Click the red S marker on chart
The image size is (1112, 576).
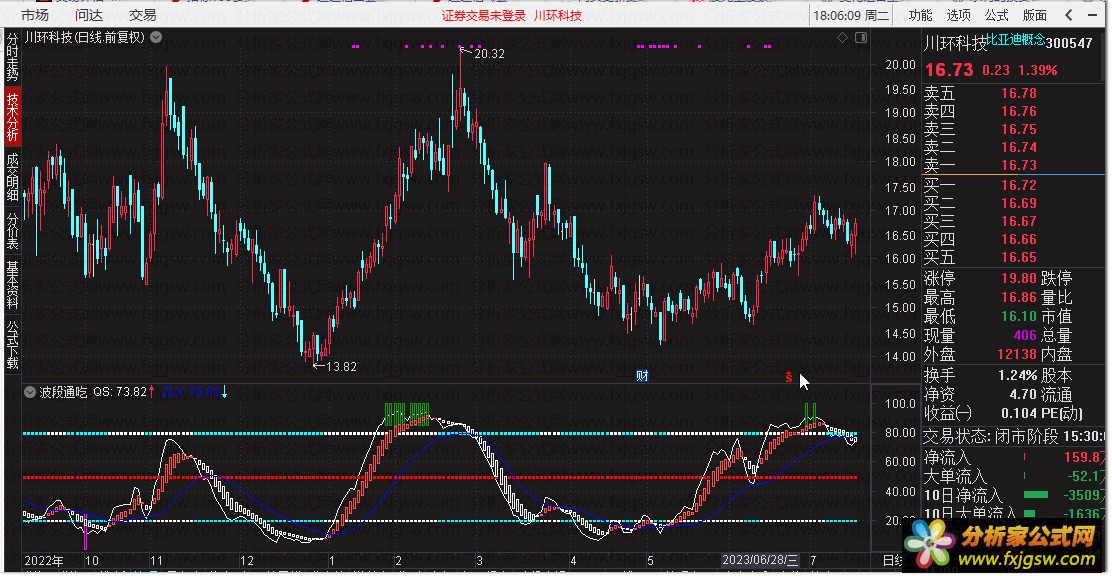click(x=789, y=377)
